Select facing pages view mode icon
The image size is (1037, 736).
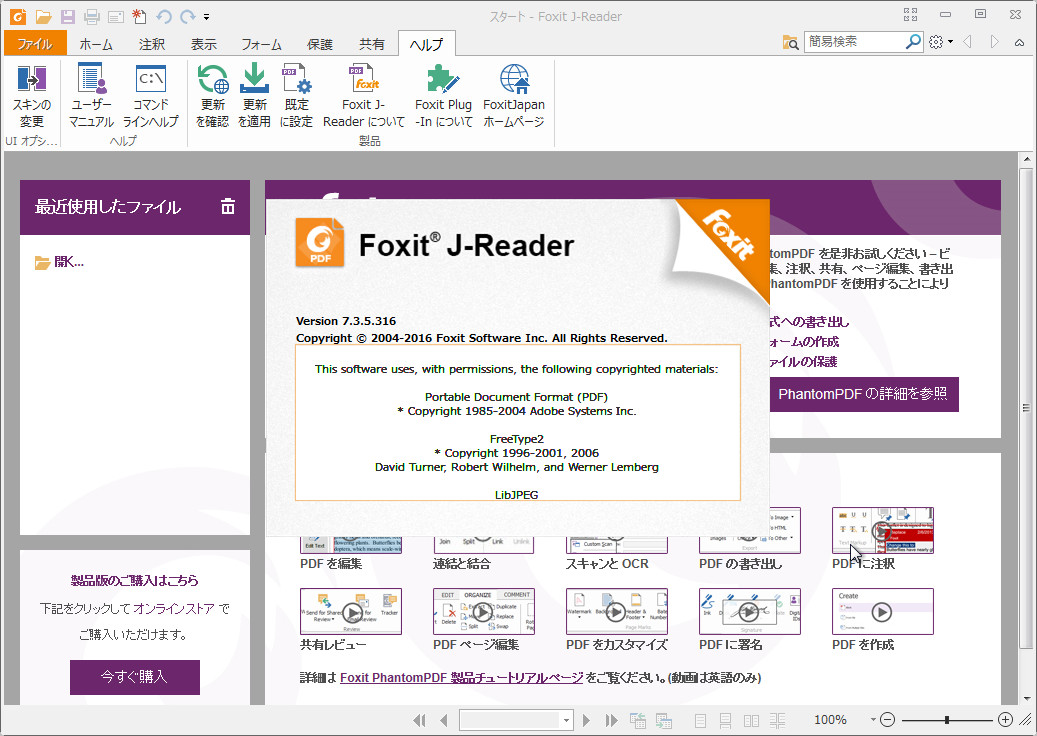coord(751,720)
